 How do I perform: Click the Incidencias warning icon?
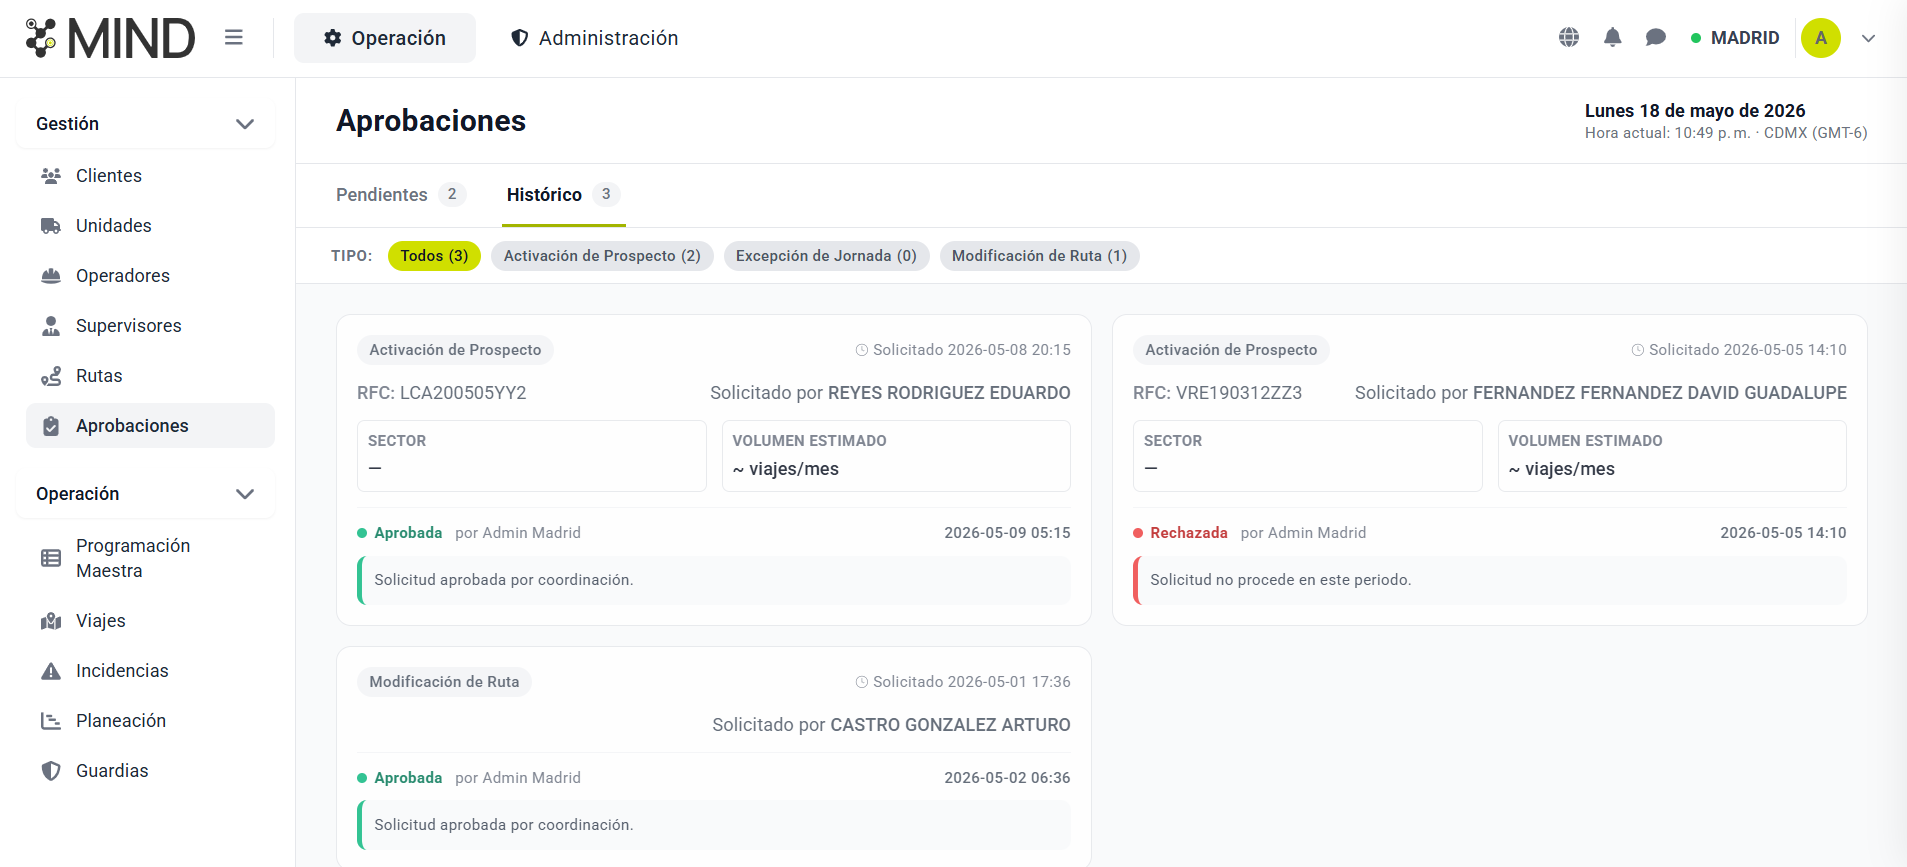pos(51,671)
